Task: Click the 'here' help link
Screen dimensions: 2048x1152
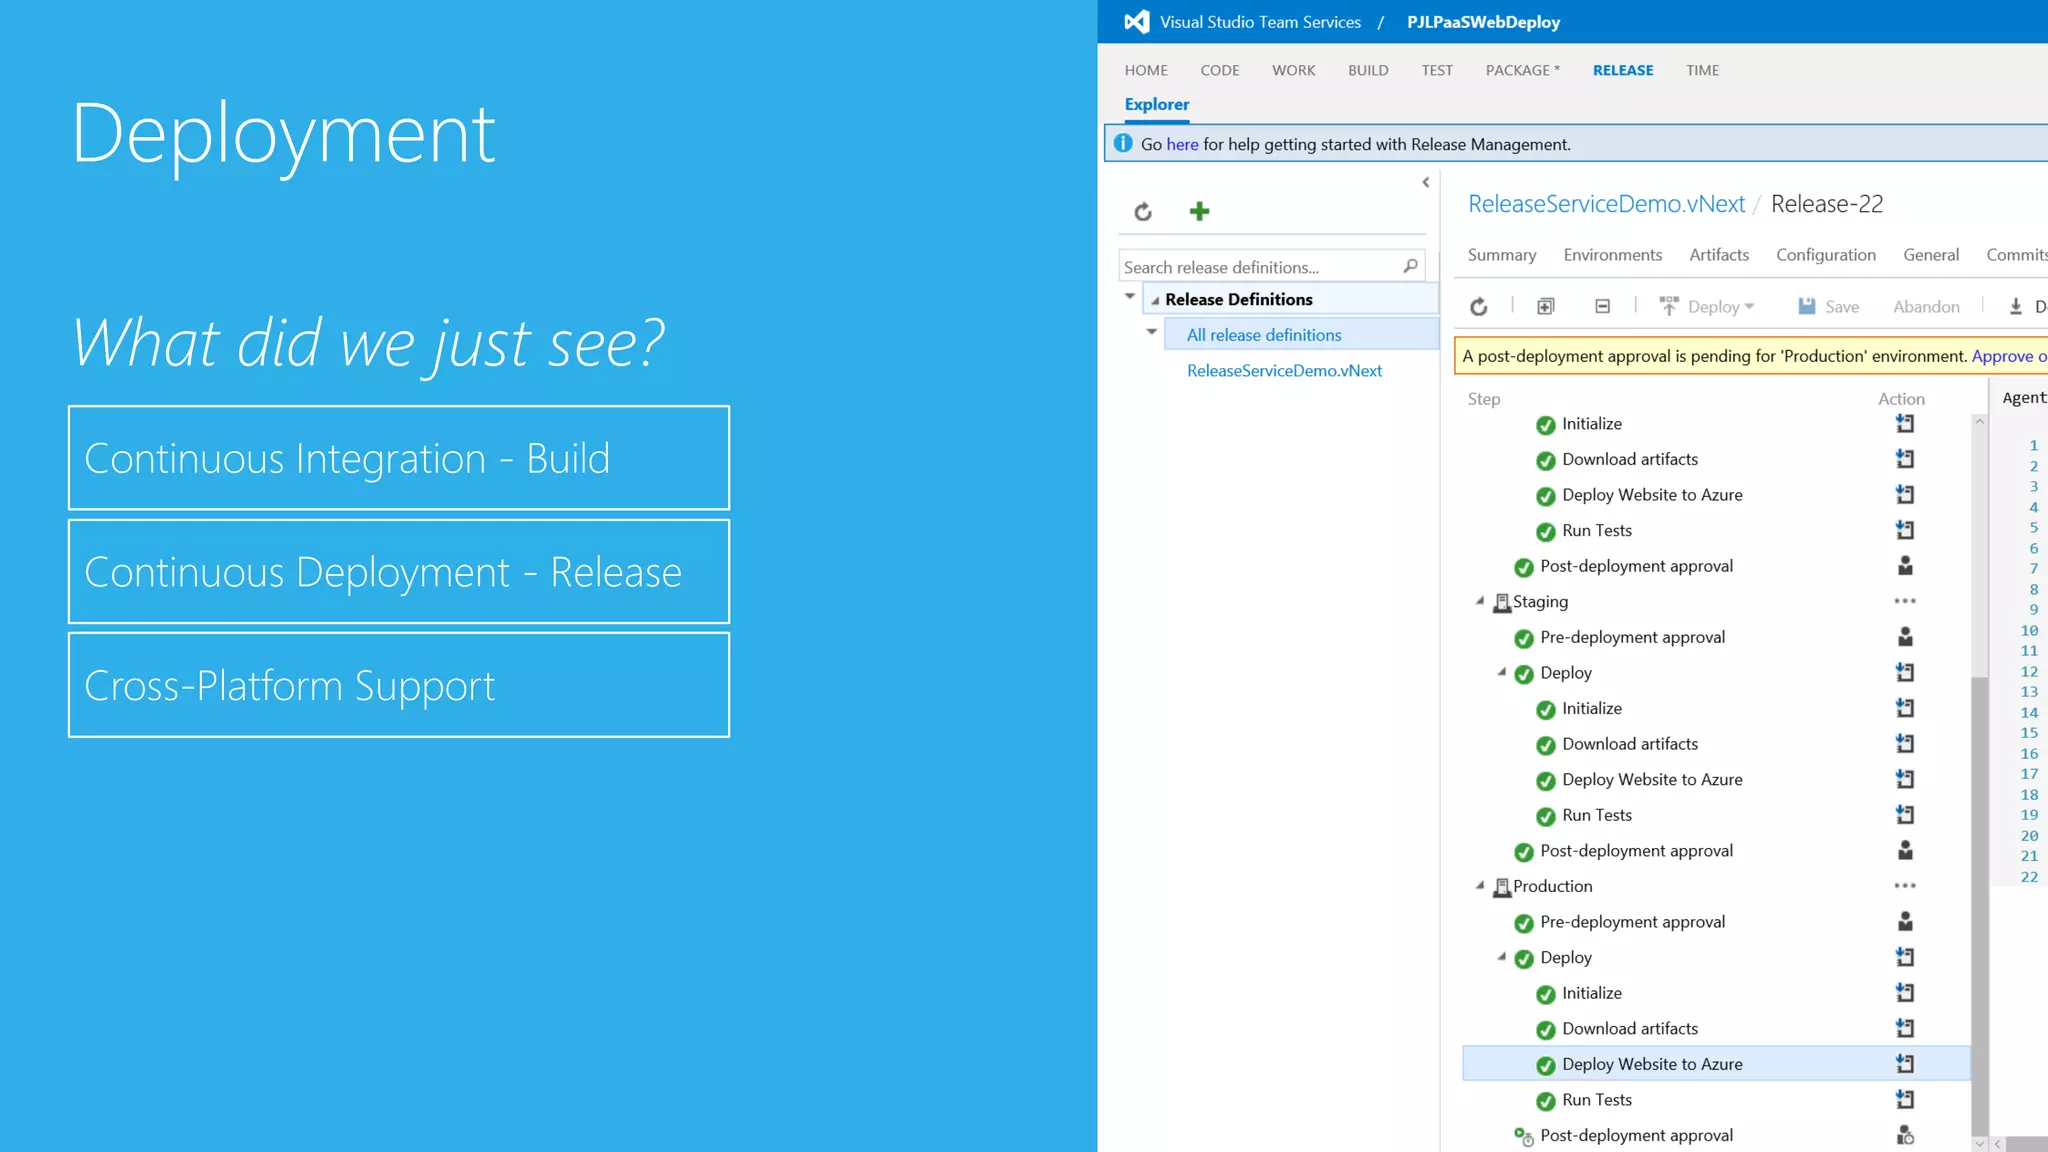Action: [x=1181, y=144]
